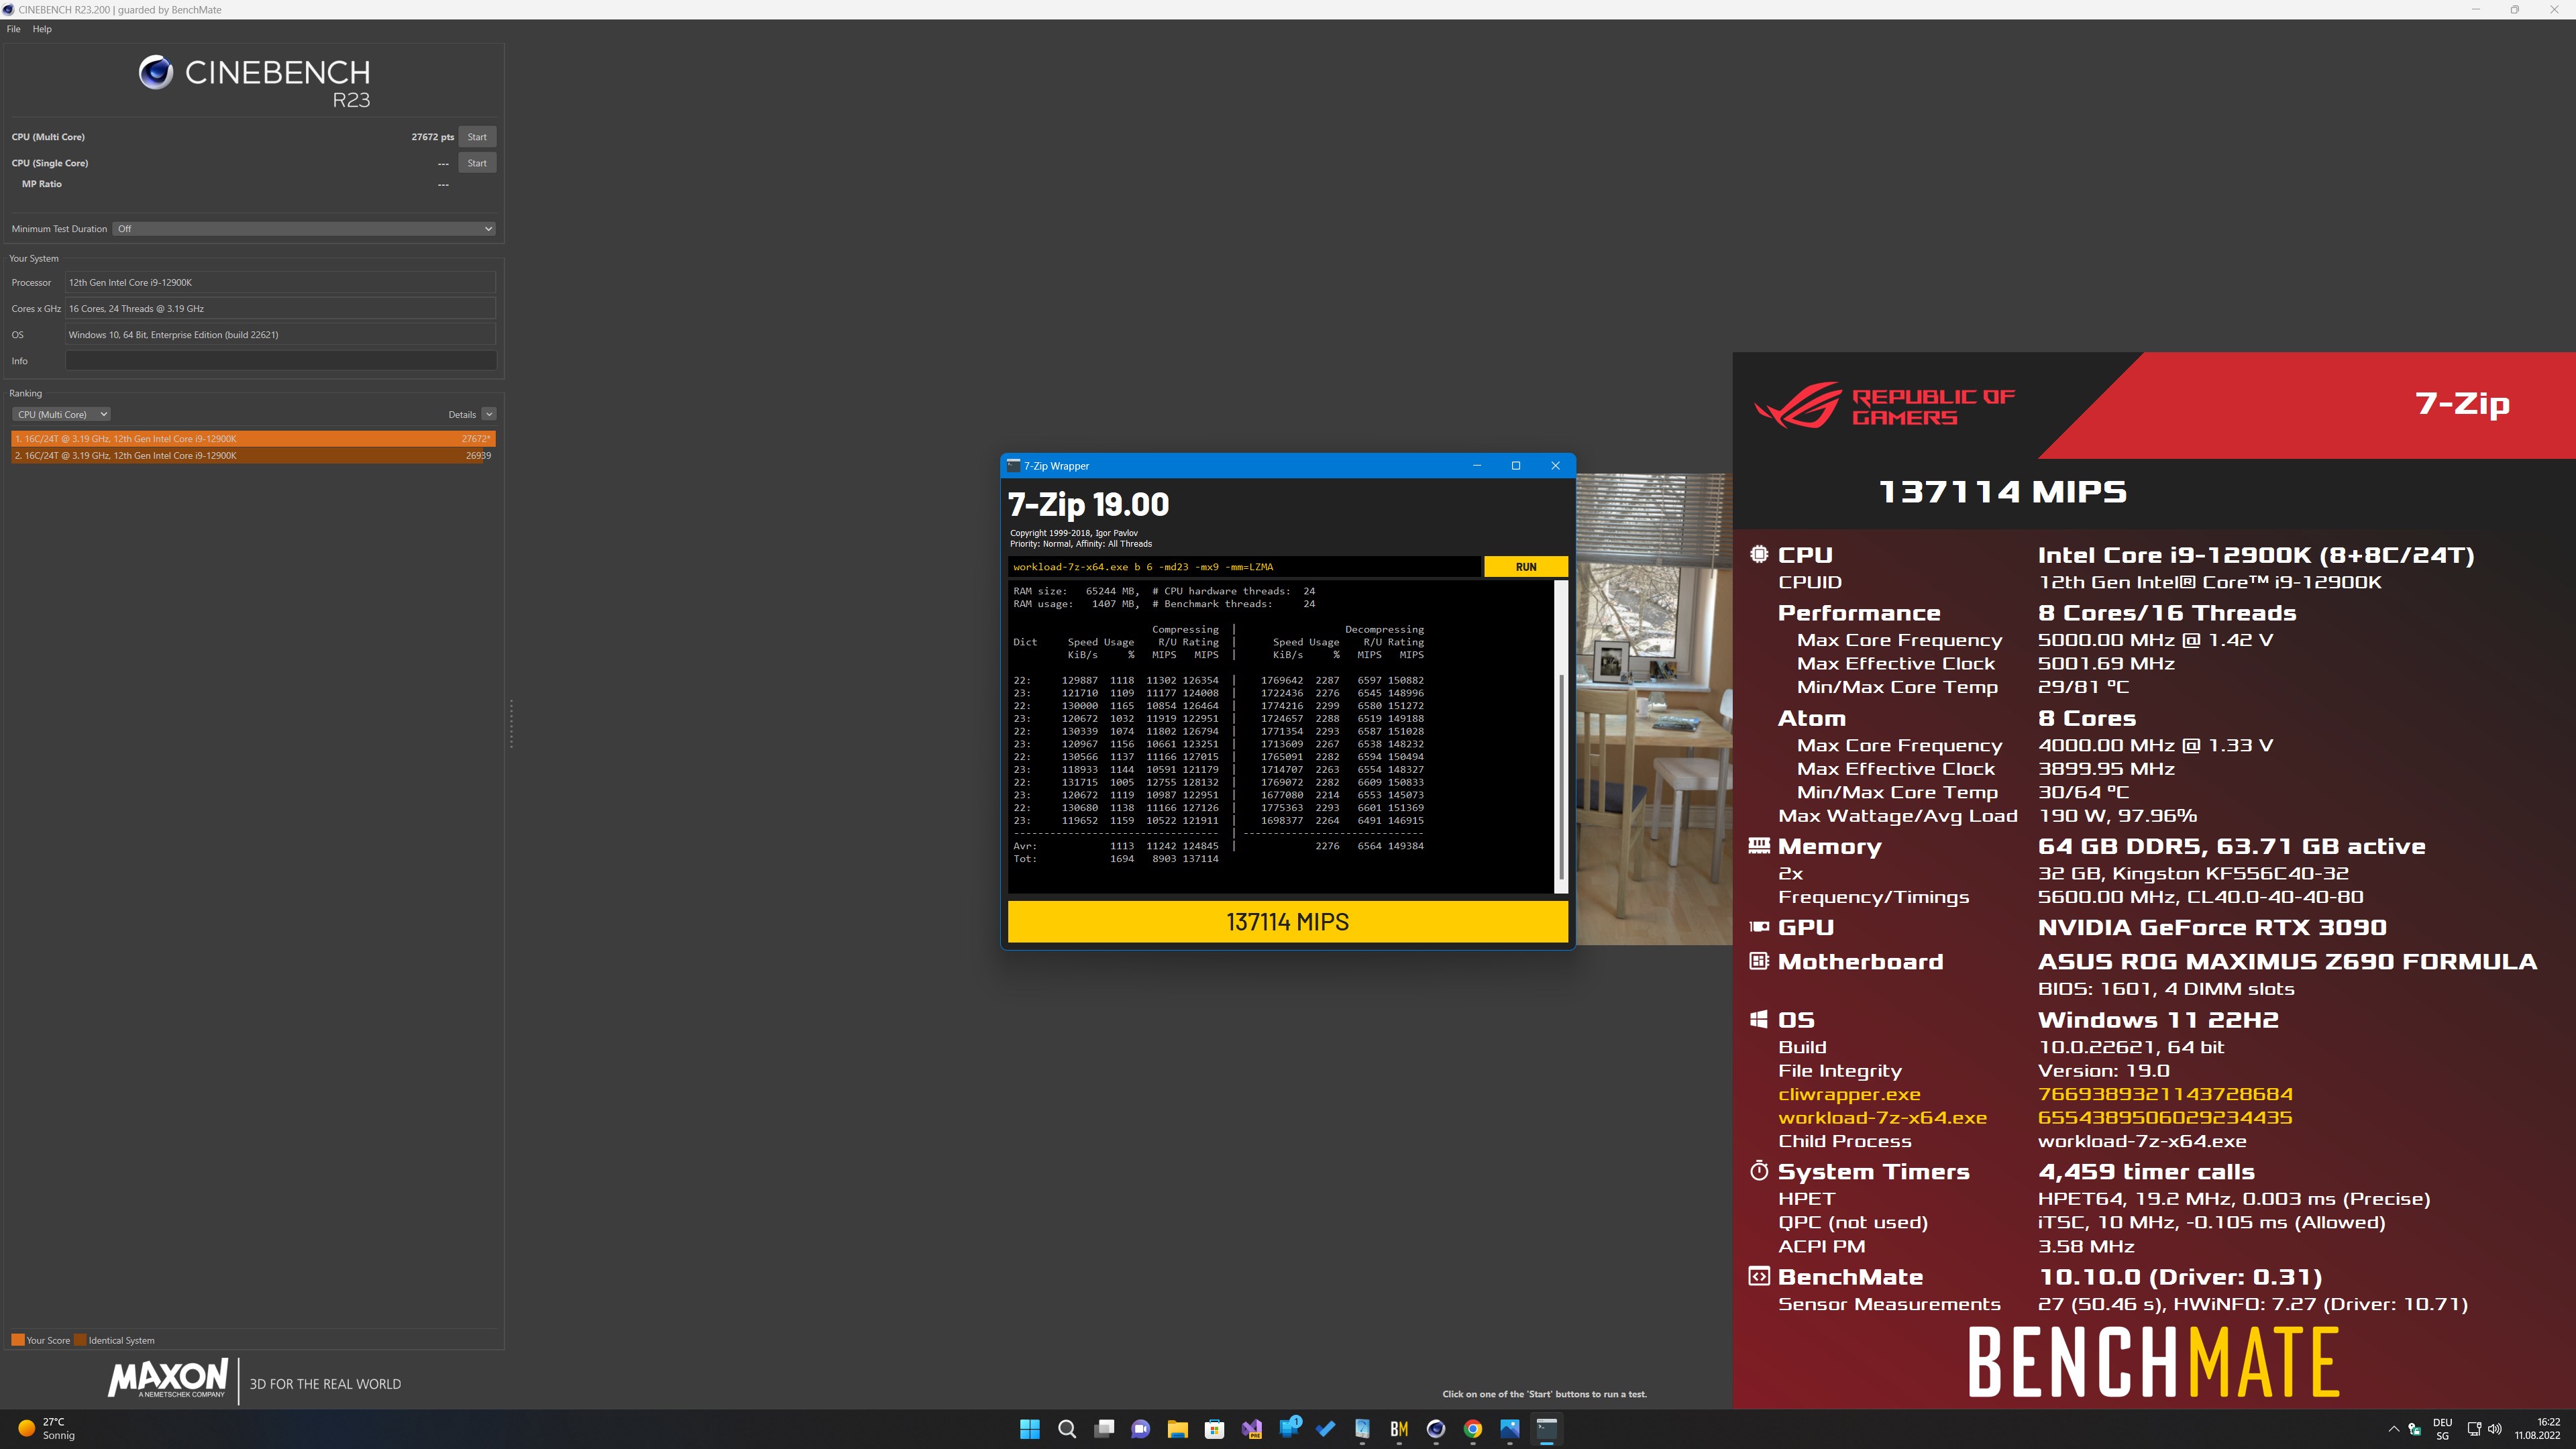Switch to the terminal taskbar icon
Screen dimensions: 2576x1449
1547,1429
